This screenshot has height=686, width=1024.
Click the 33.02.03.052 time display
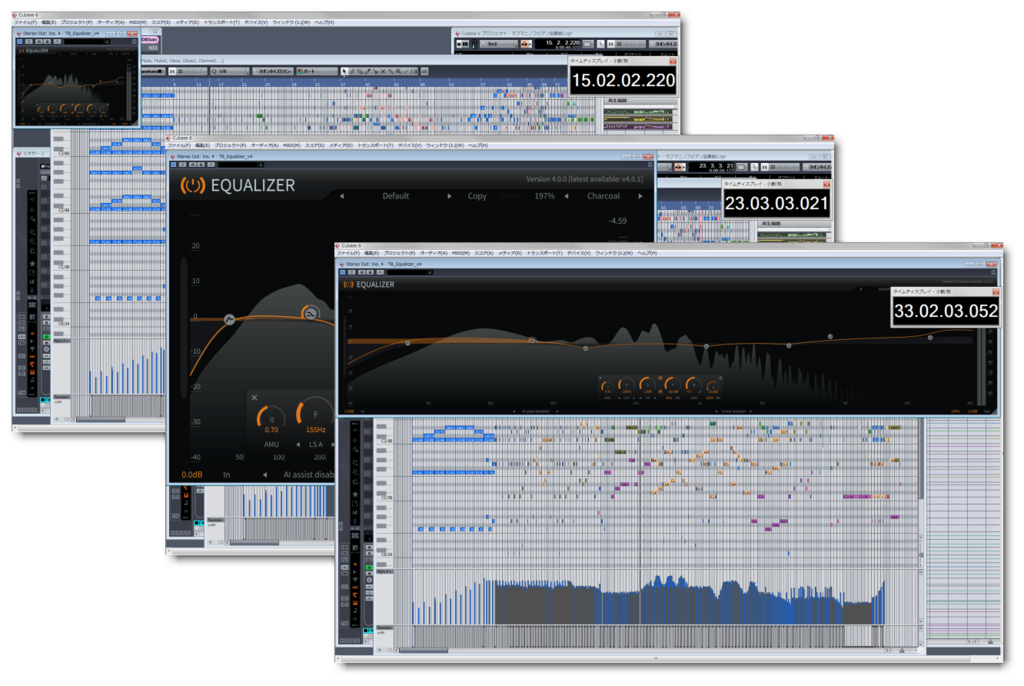coord(945,311)
